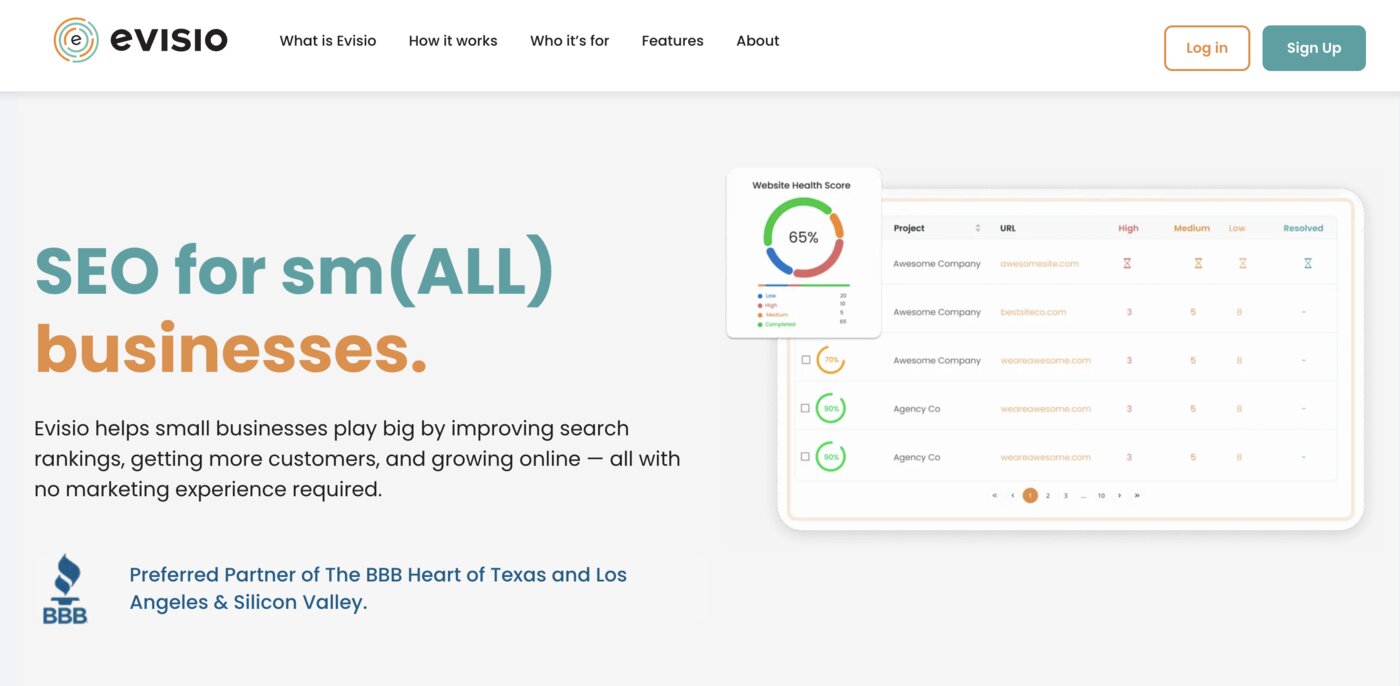The width and height of the screenshot is (1400, 686).
Task: Click the Low column hourglass icon
Action: (1242, 263)
